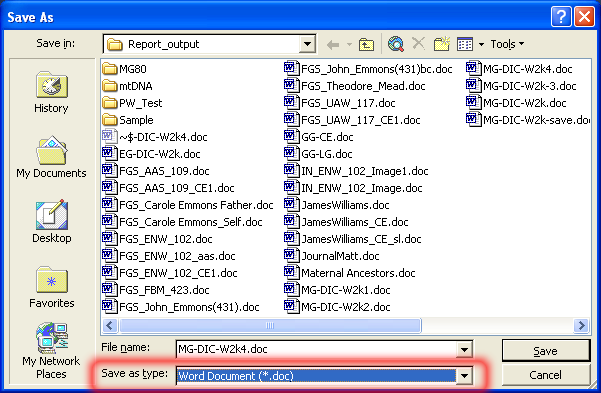Select MG-DIC-W2k2.doc
601x393 pixels.
[337, 307]
